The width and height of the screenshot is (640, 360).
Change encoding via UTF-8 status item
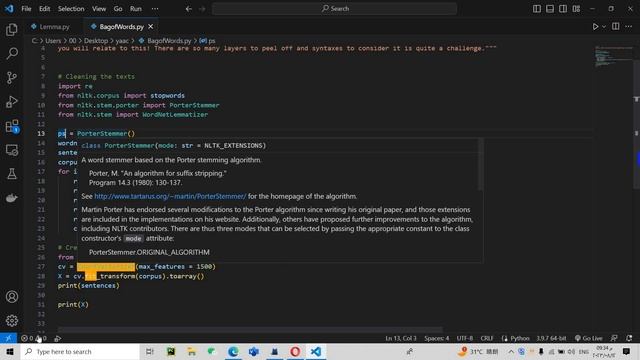click(464, 338)
